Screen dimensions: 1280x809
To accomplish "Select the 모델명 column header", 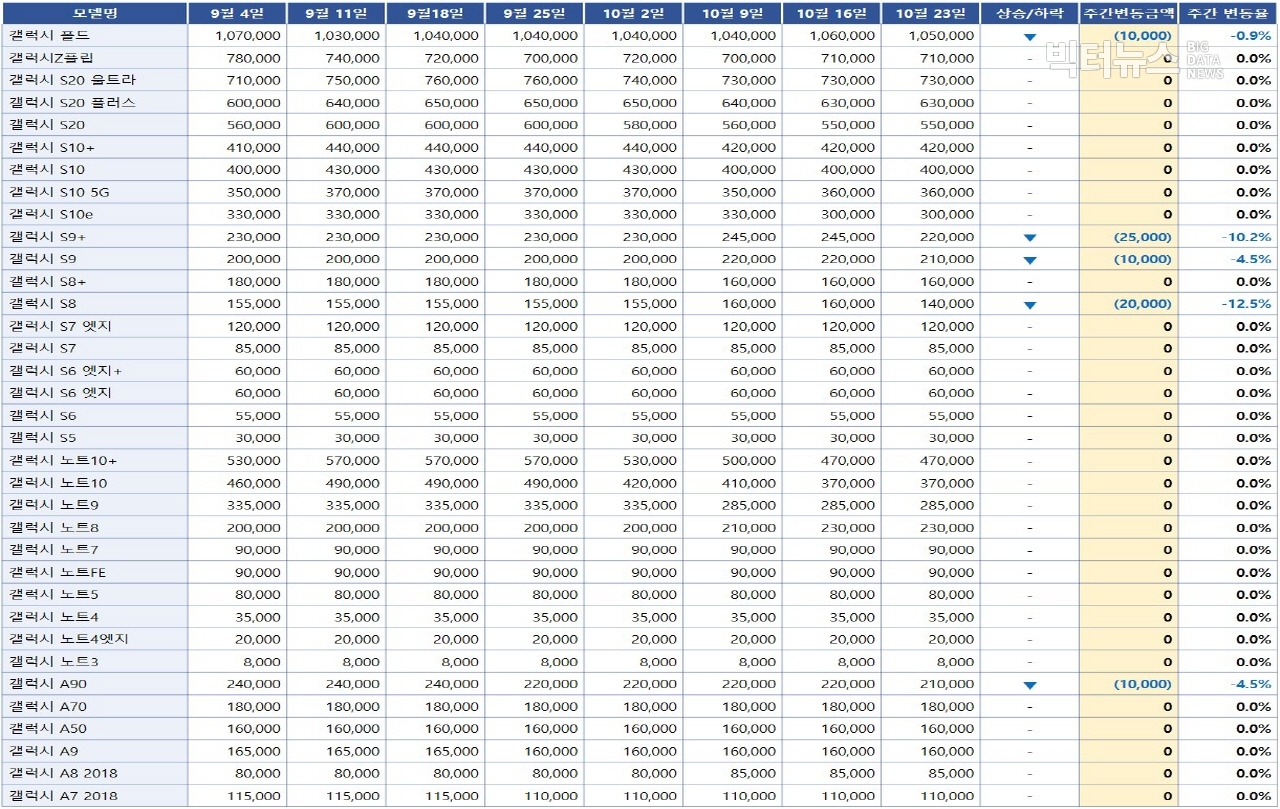I will (94, 13).
